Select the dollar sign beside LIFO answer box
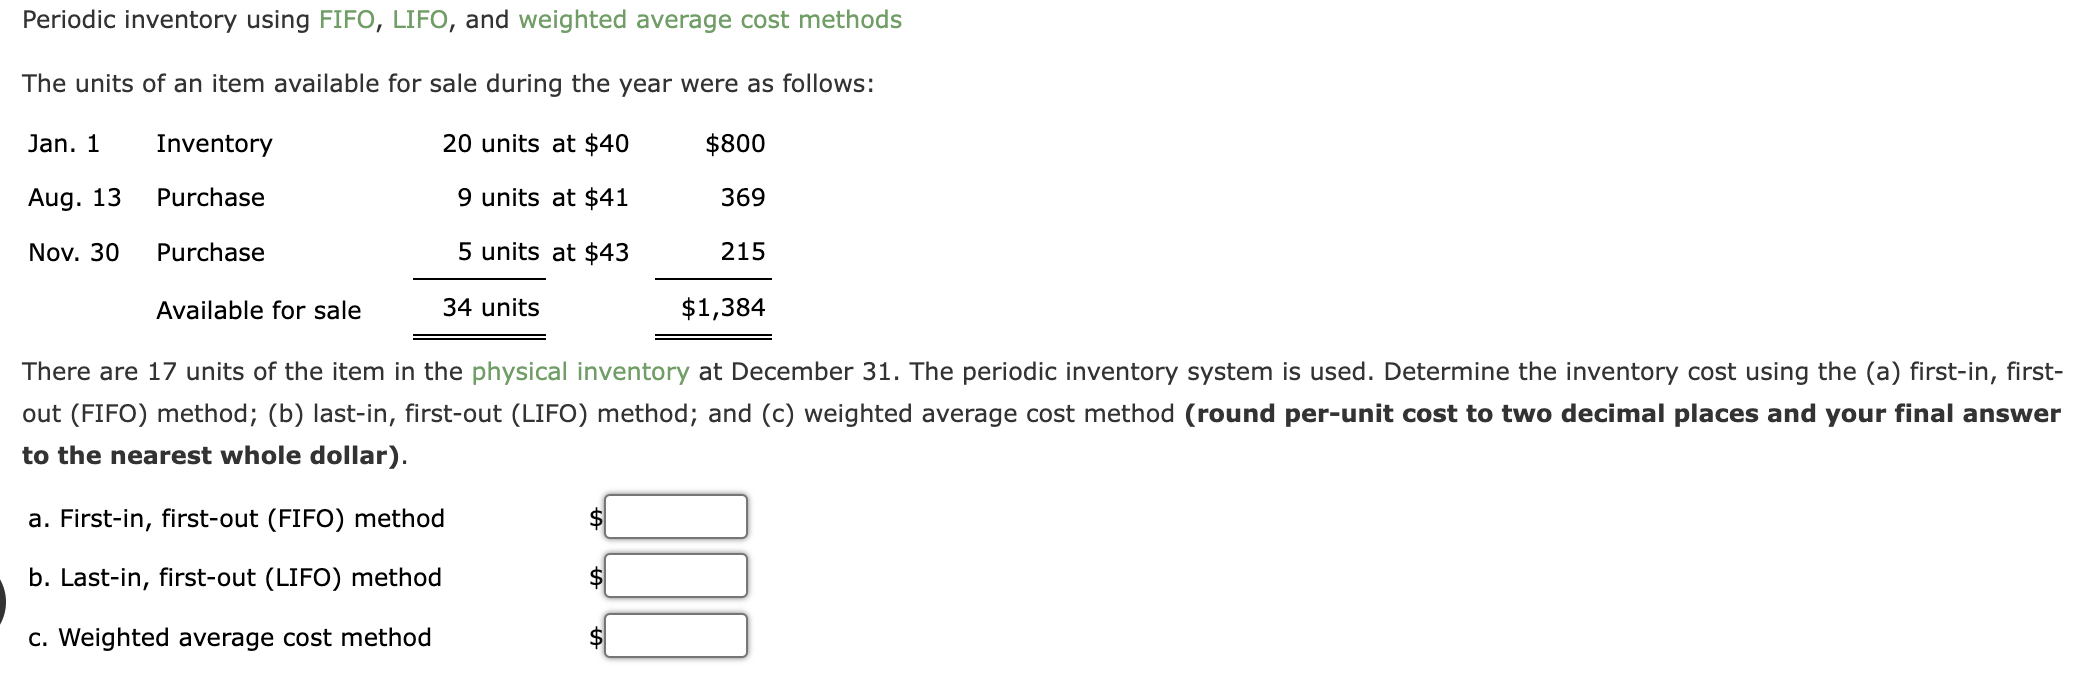This screenshot has width=2100, height=688. coord(594,577)
